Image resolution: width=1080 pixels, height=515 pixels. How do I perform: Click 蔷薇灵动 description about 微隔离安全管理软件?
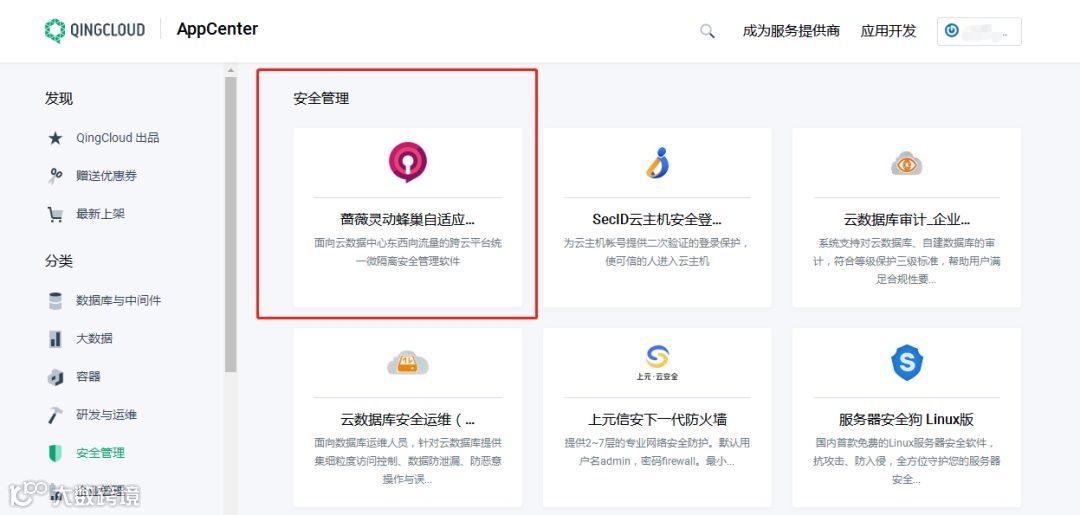click(408, 252)
